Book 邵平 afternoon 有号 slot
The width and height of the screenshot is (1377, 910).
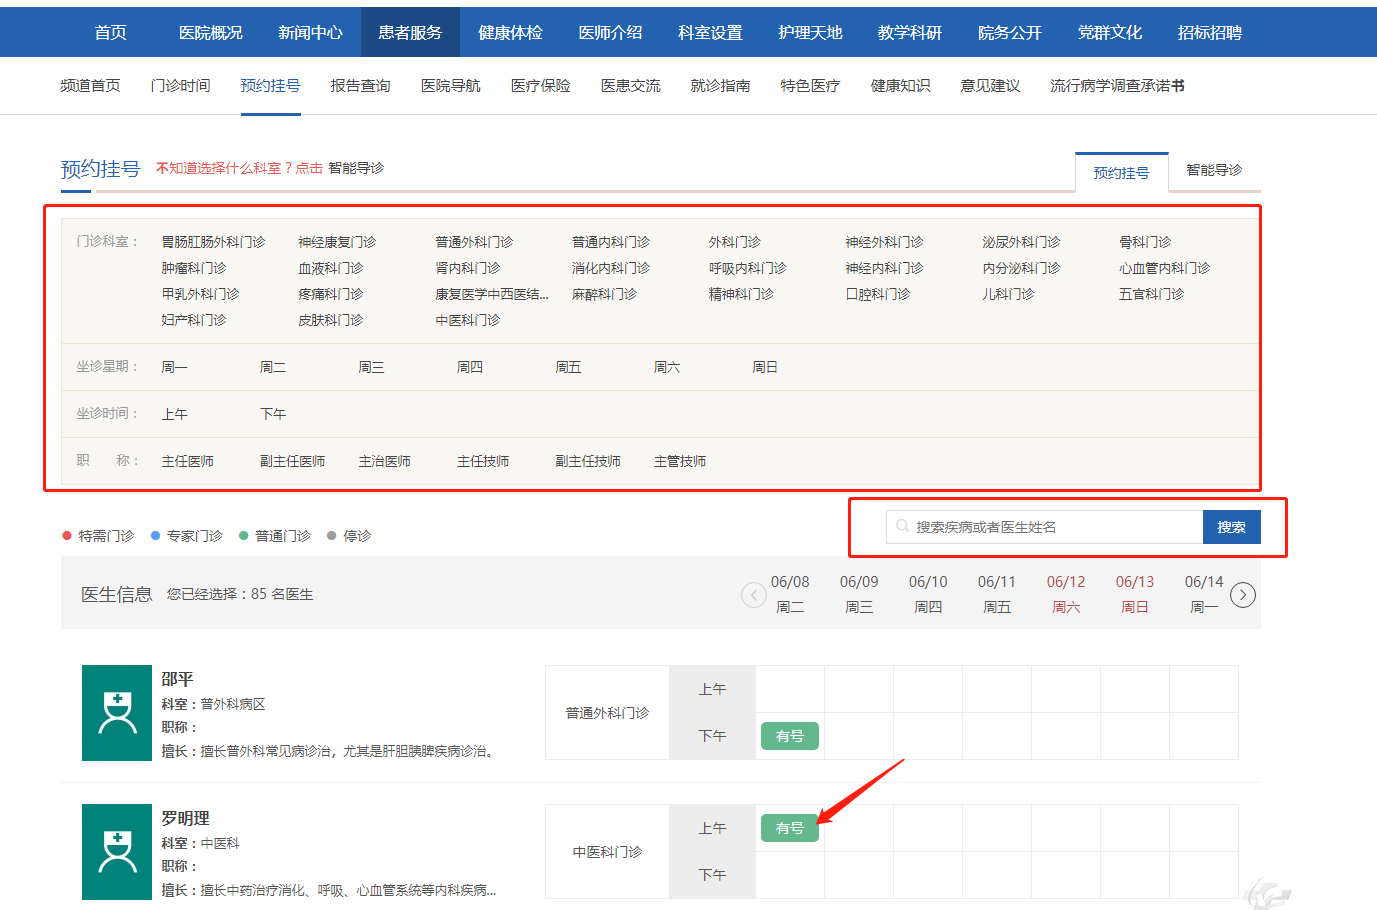point(790,736)
